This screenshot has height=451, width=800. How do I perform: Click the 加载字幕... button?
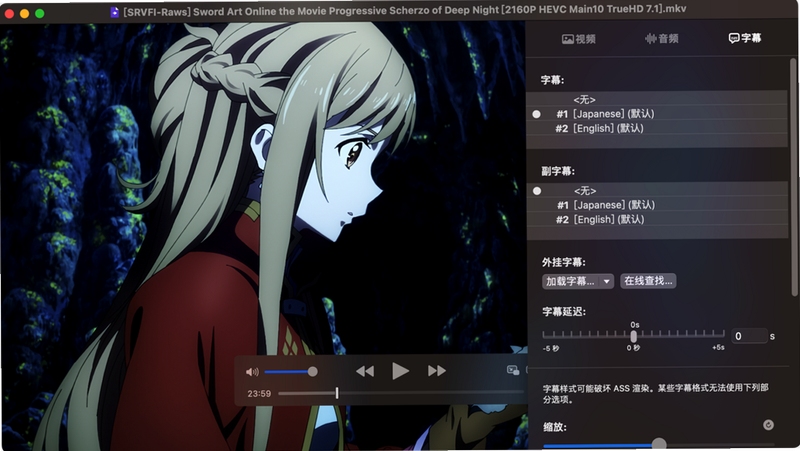tap(571, 281)
